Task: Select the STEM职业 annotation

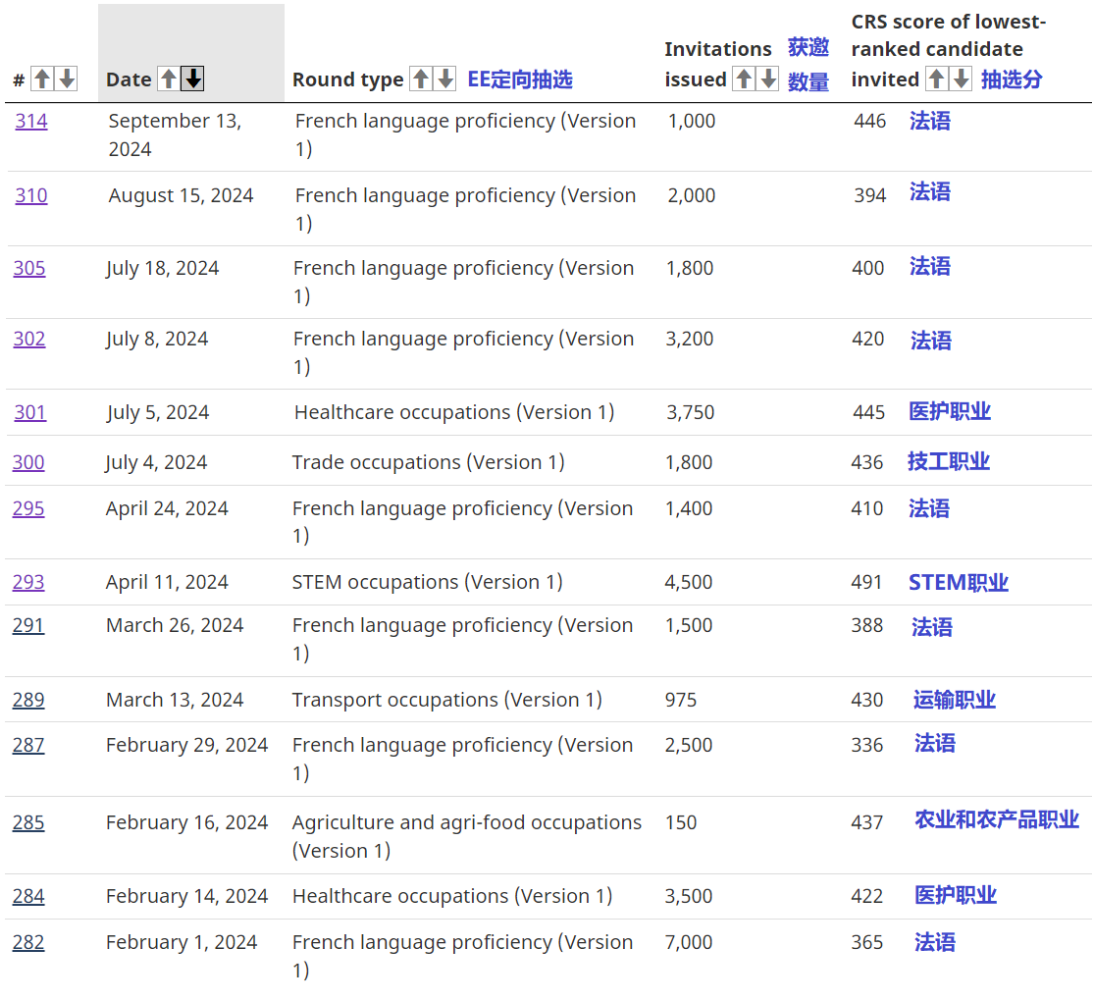Action: click(x=958, y=582)
